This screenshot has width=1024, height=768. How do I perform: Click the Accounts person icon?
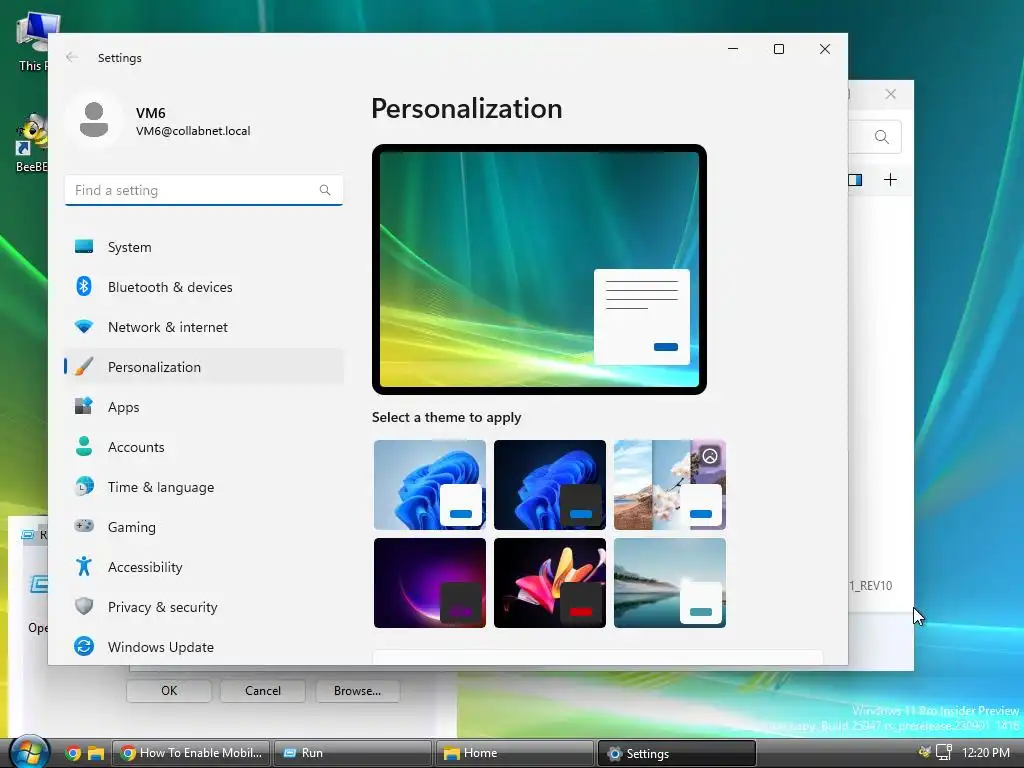[84, 447]
